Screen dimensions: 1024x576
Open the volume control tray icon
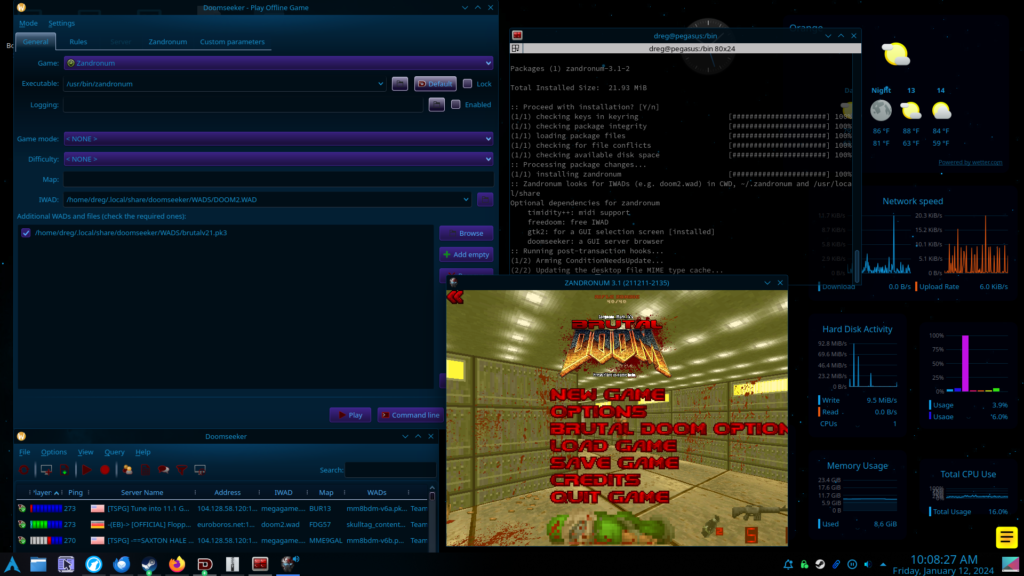(867, 564)
